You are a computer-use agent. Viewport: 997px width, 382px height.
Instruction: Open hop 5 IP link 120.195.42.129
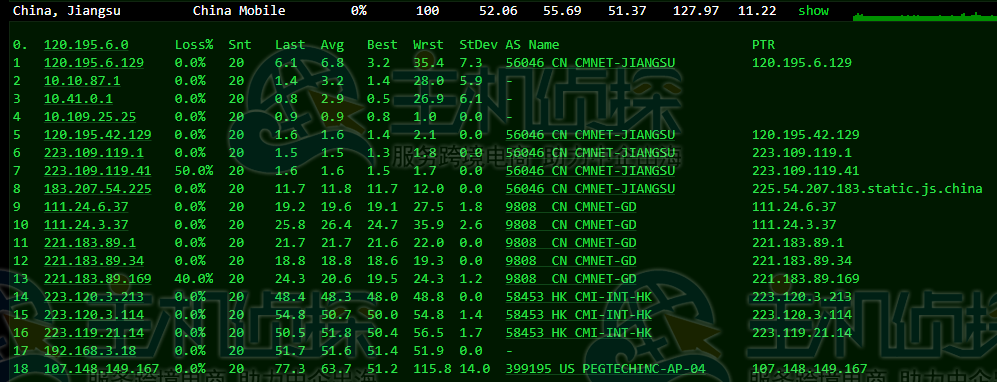click(97, 135)
